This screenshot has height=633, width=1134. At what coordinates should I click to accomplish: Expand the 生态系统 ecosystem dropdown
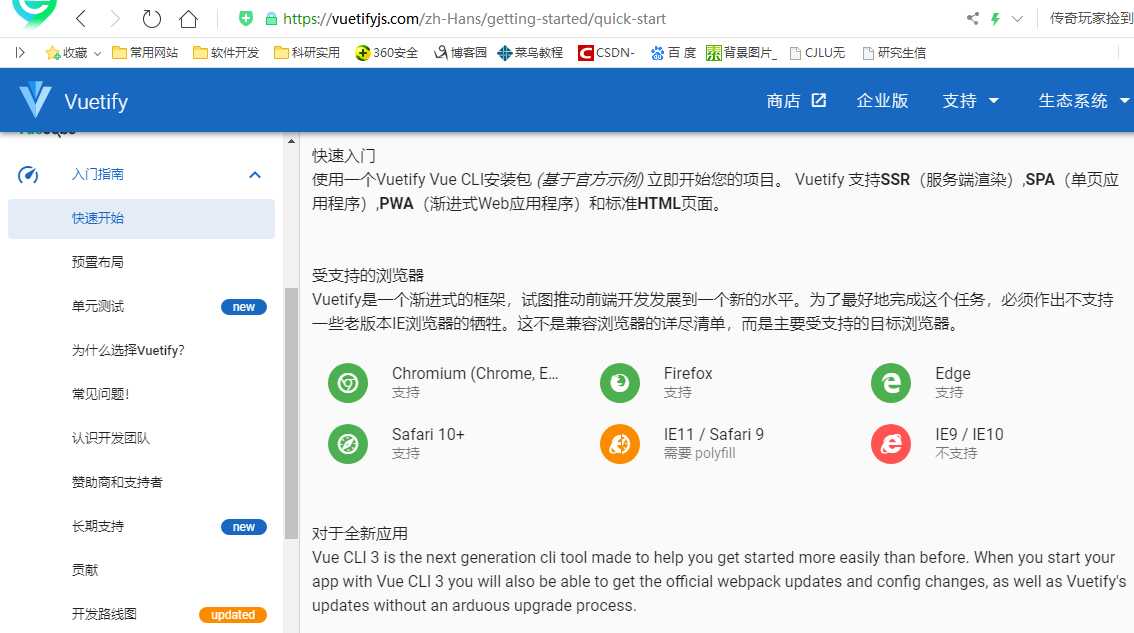pyautogui.click(x=1084, y=101)
